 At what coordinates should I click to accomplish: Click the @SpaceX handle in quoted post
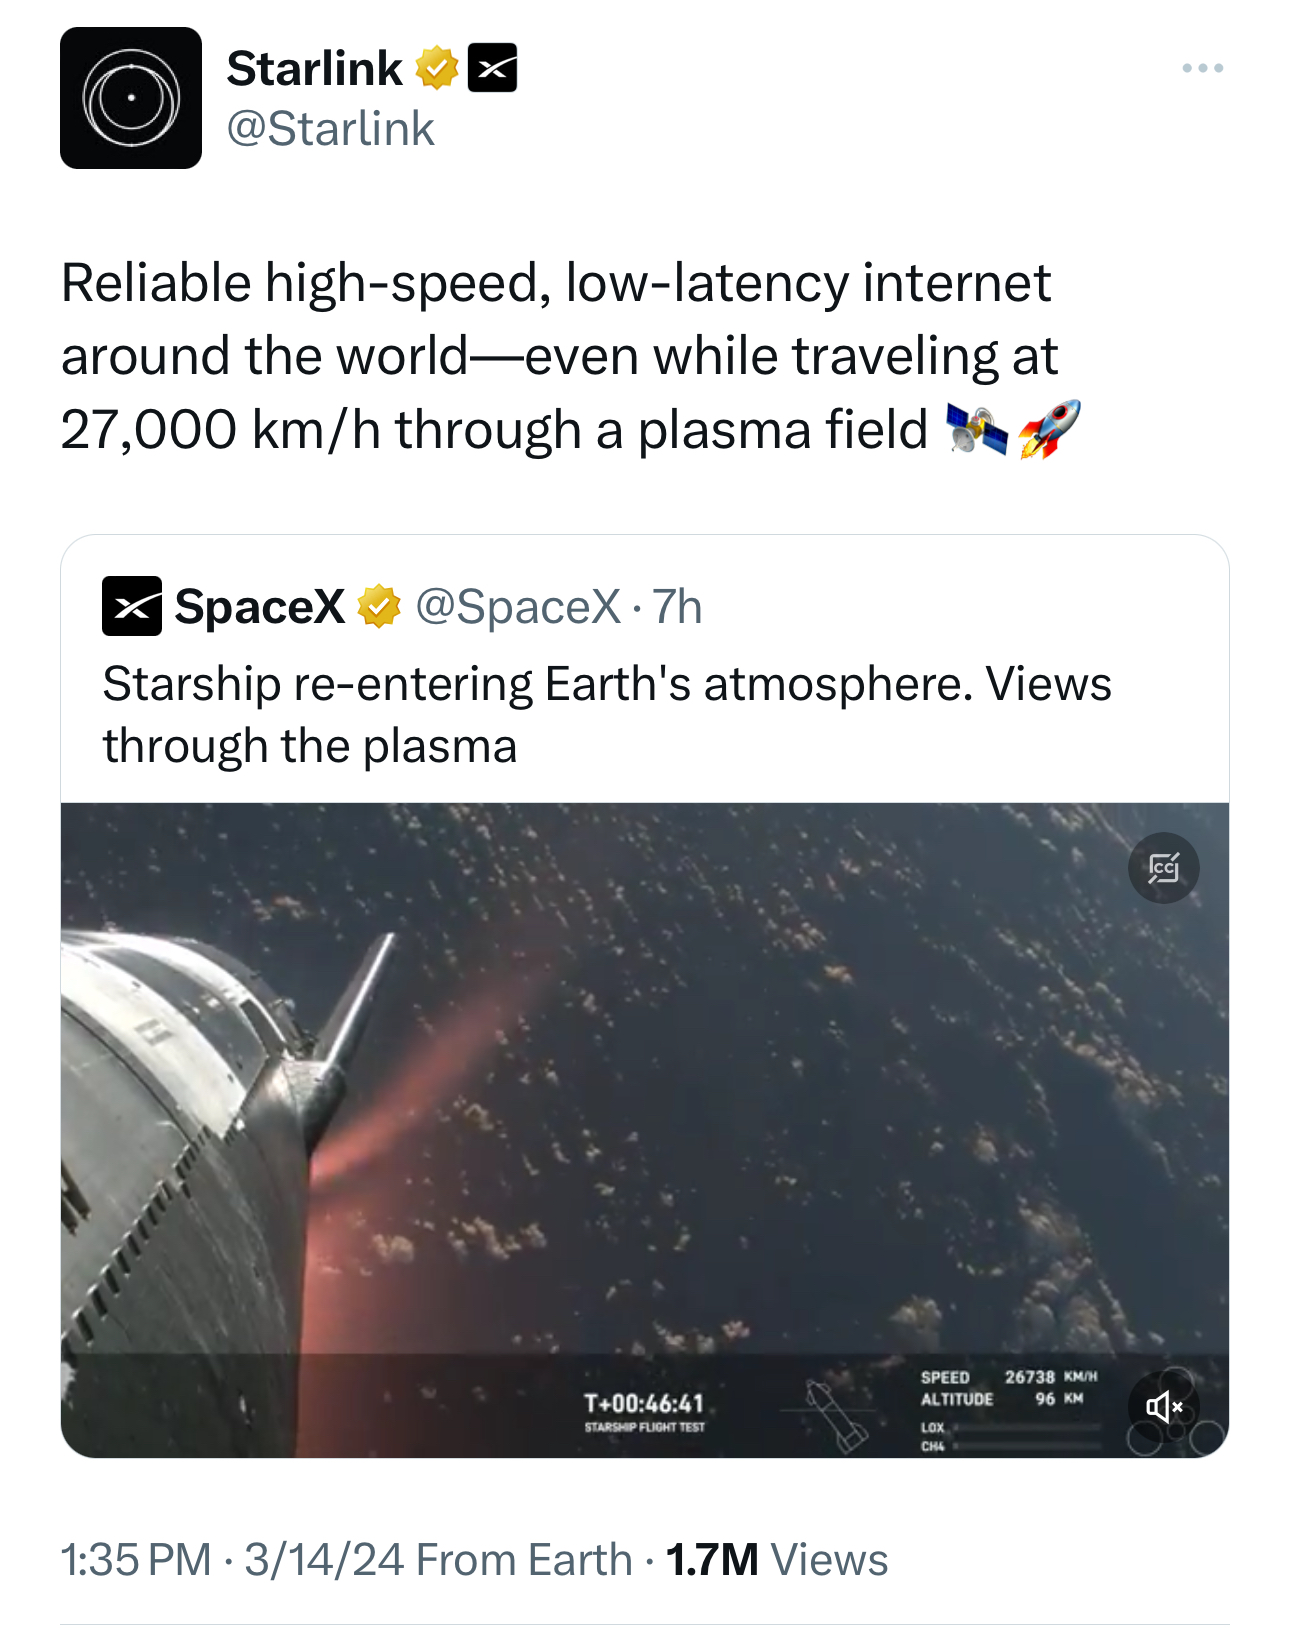[x=518, y=606]
